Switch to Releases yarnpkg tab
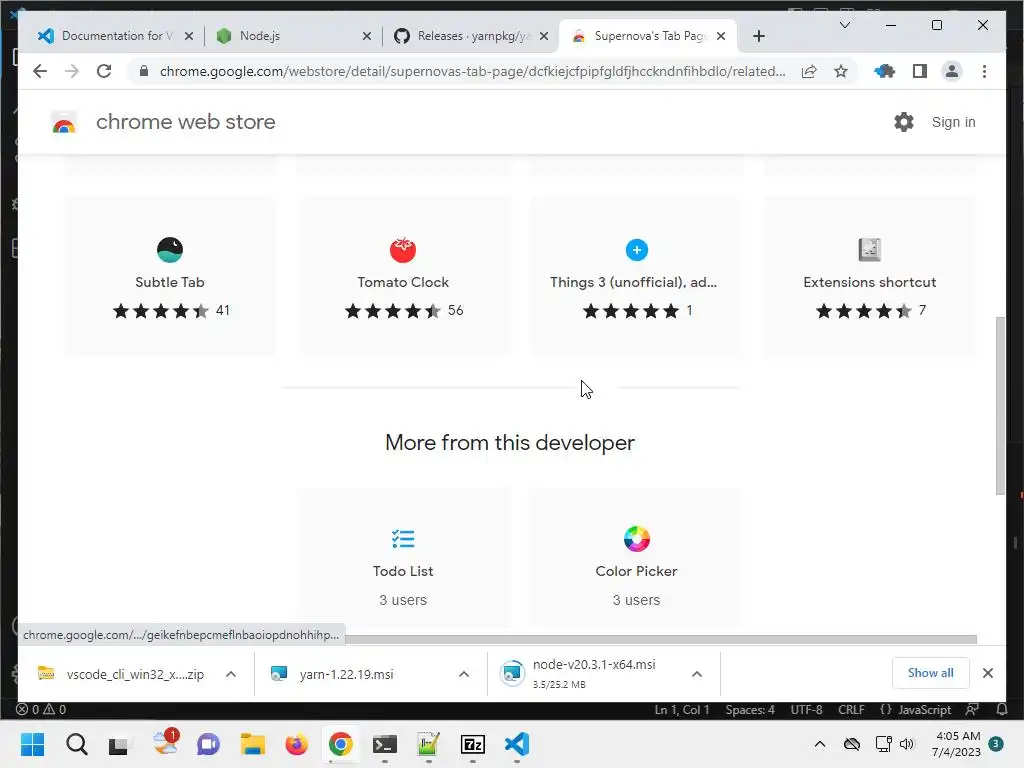The width and height of the screenshot is (1024, 768). click(x=473, y=36)
